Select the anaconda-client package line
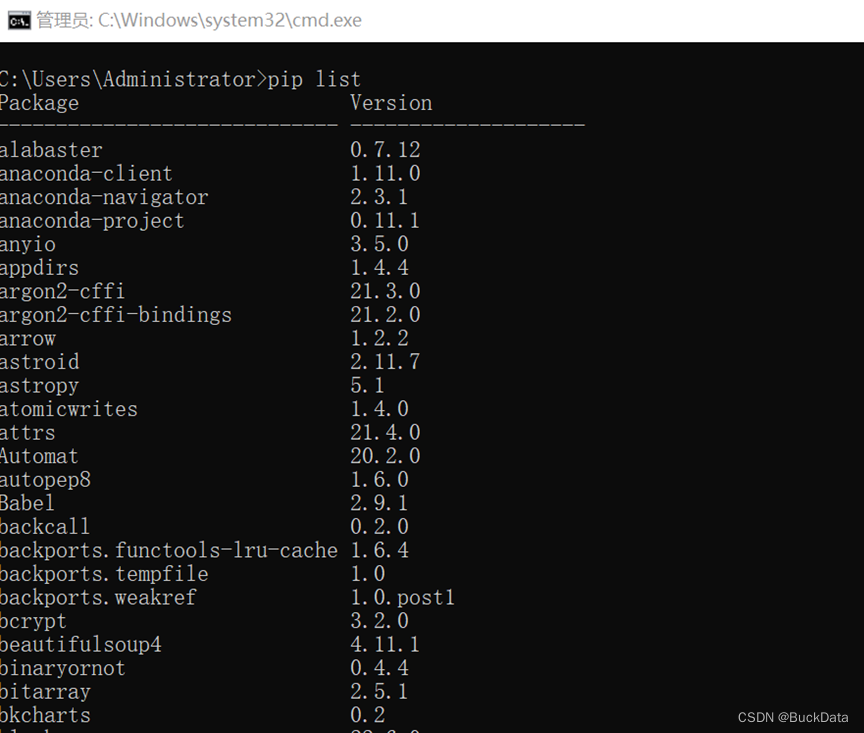 (x=86, y=173)
